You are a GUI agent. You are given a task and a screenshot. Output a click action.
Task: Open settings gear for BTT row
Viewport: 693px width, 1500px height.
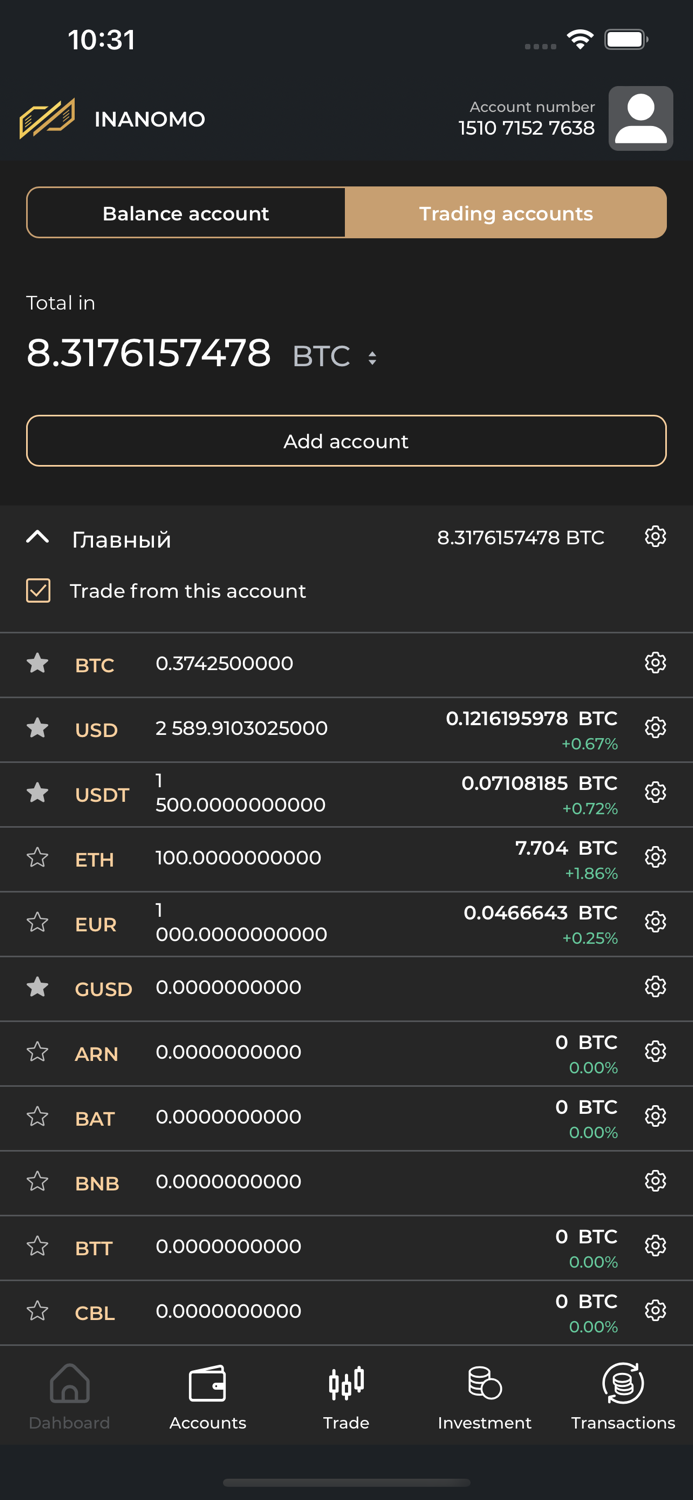[655, 1246]
